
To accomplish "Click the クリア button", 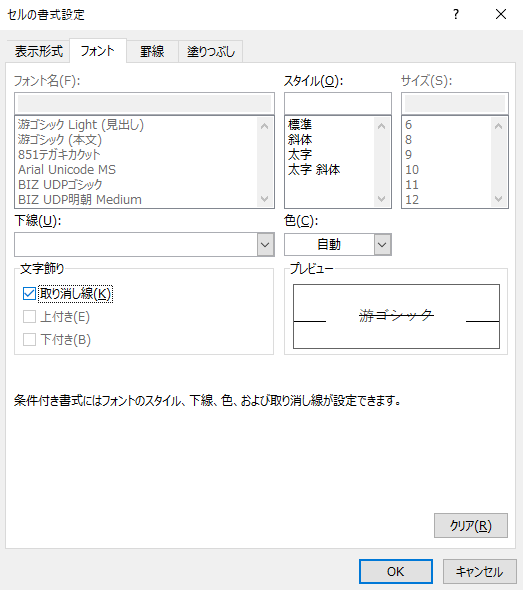I will tap(471, 525).
